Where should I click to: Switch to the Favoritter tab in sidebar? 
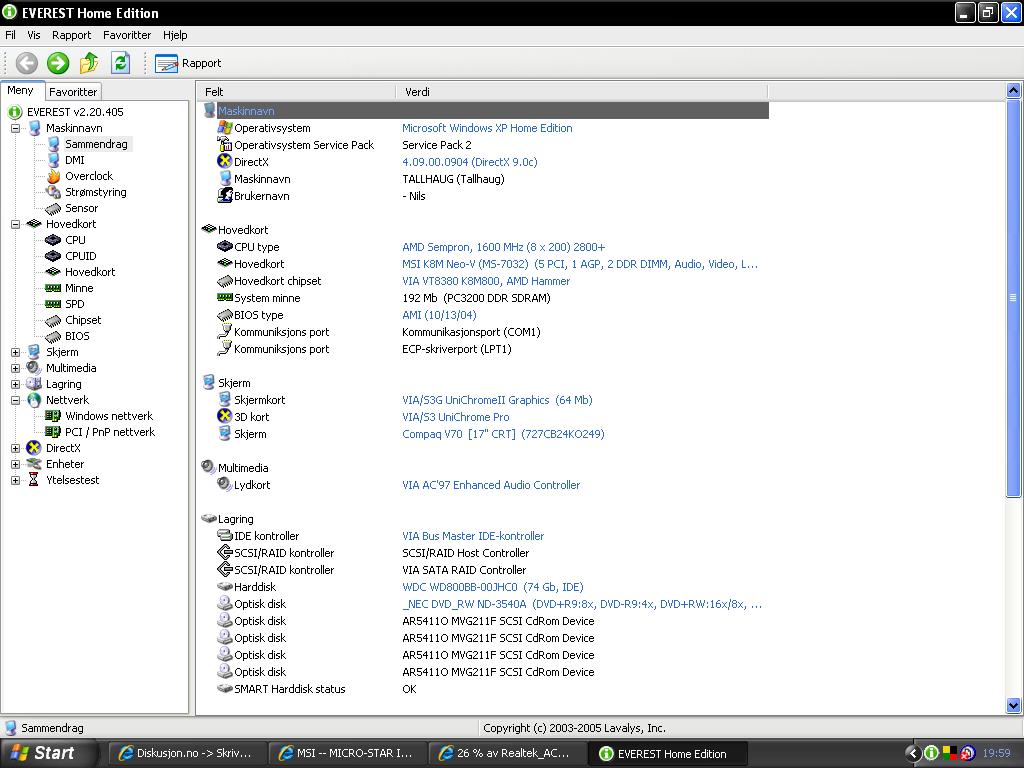pyautogui.click(x=73, y=92)
